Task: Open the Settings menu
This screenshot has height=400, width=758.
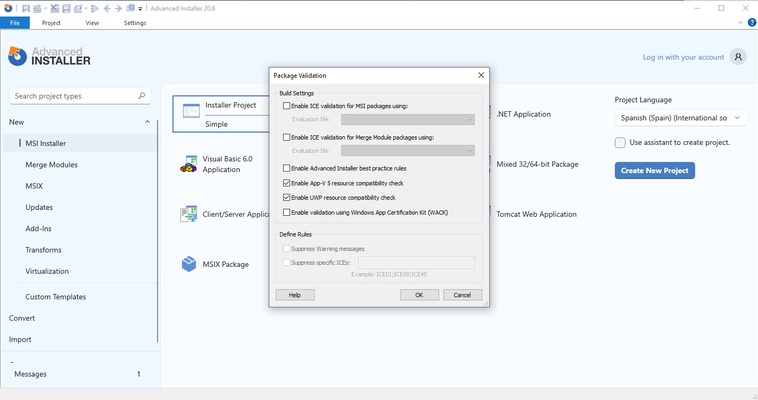Action: coord(135,23)
